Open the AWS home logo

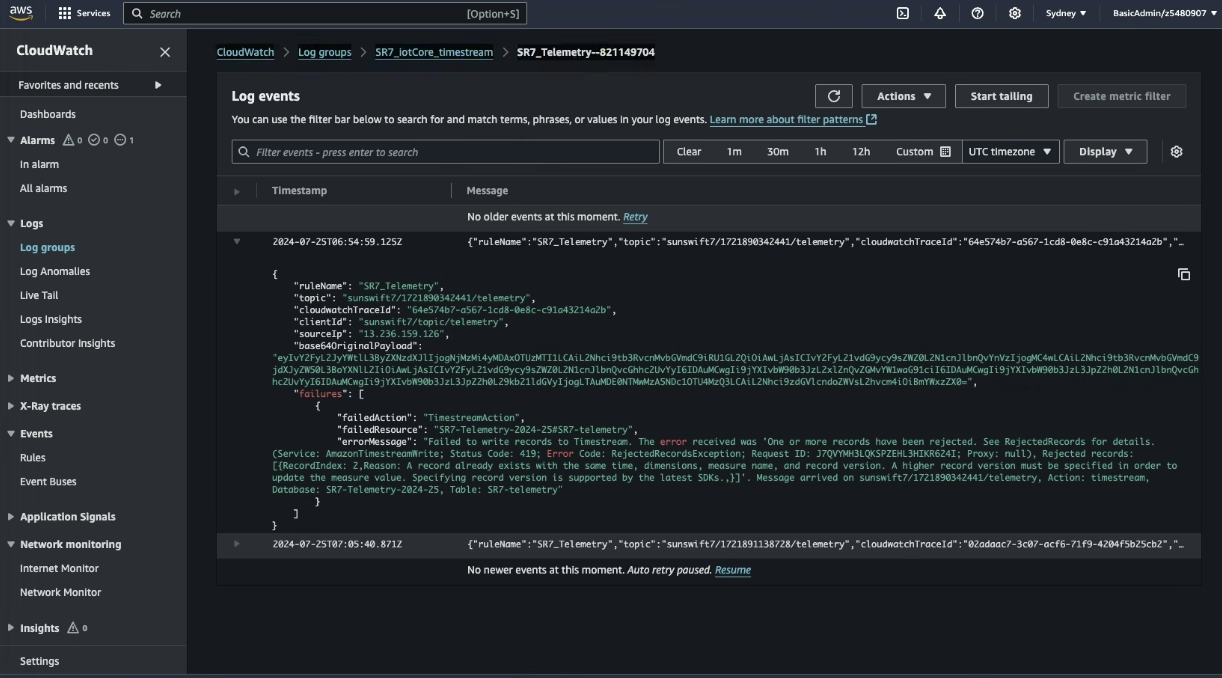[21, 13]
